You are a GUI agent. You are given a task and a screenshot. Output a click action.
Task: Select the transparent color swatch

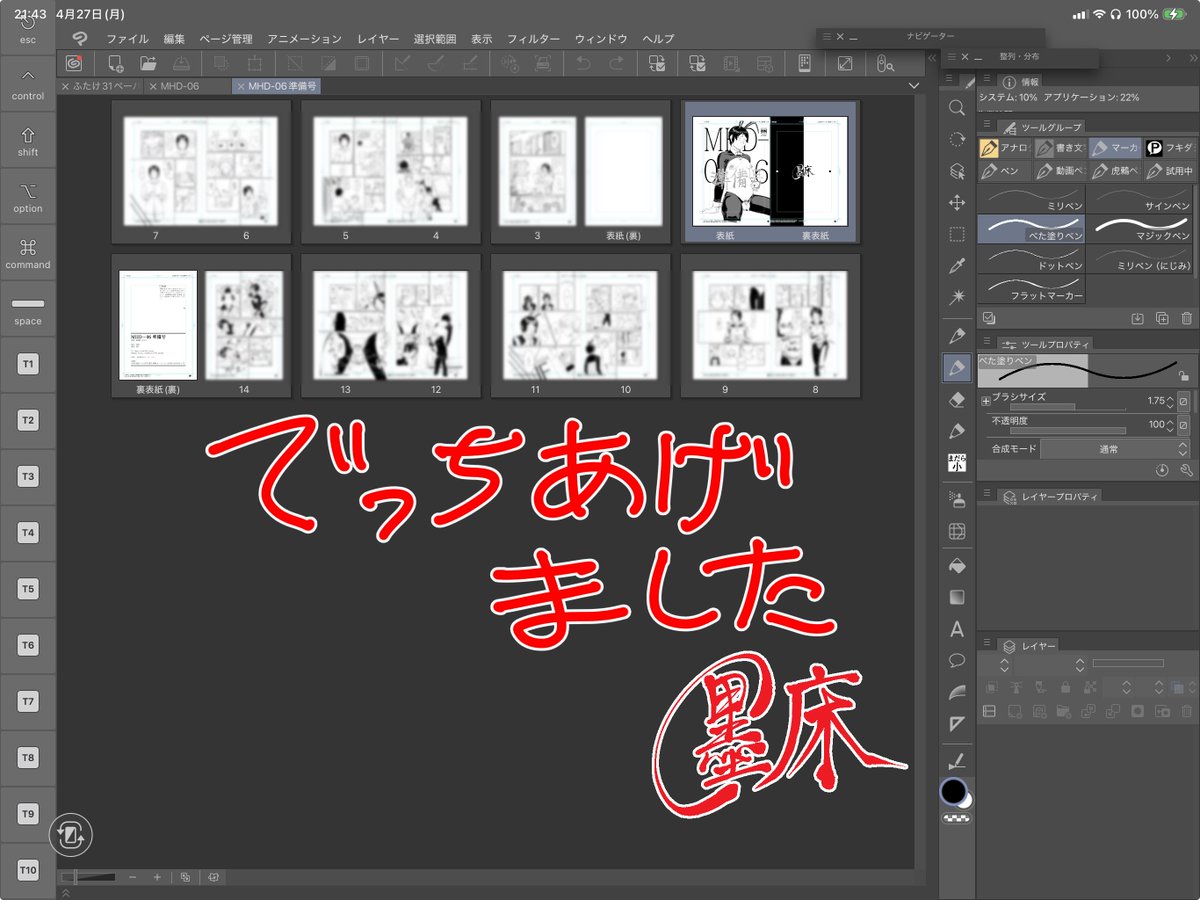click(x=958, y=819)
